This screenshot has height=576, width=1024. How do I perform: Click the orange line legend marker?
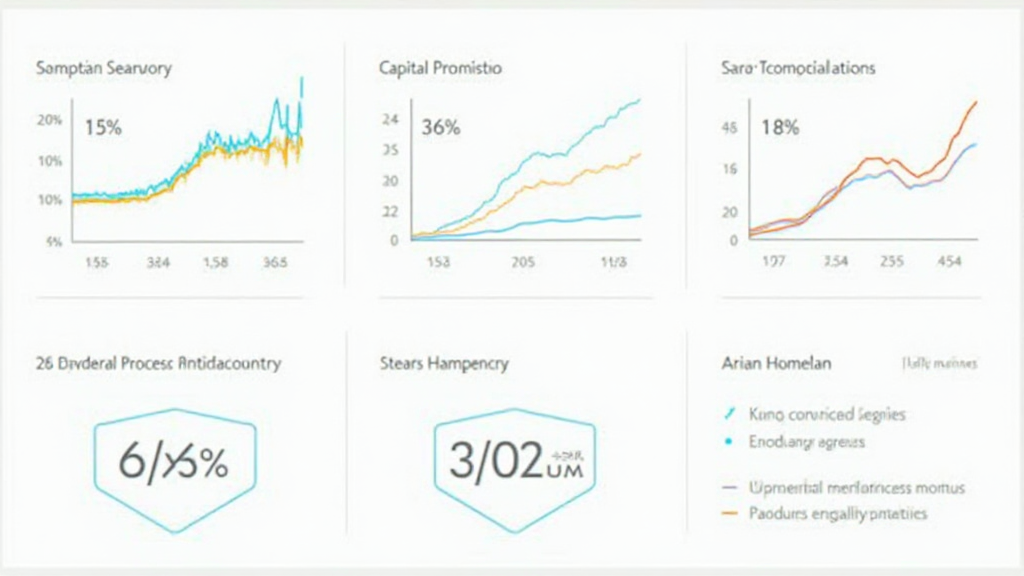[729, 514]
